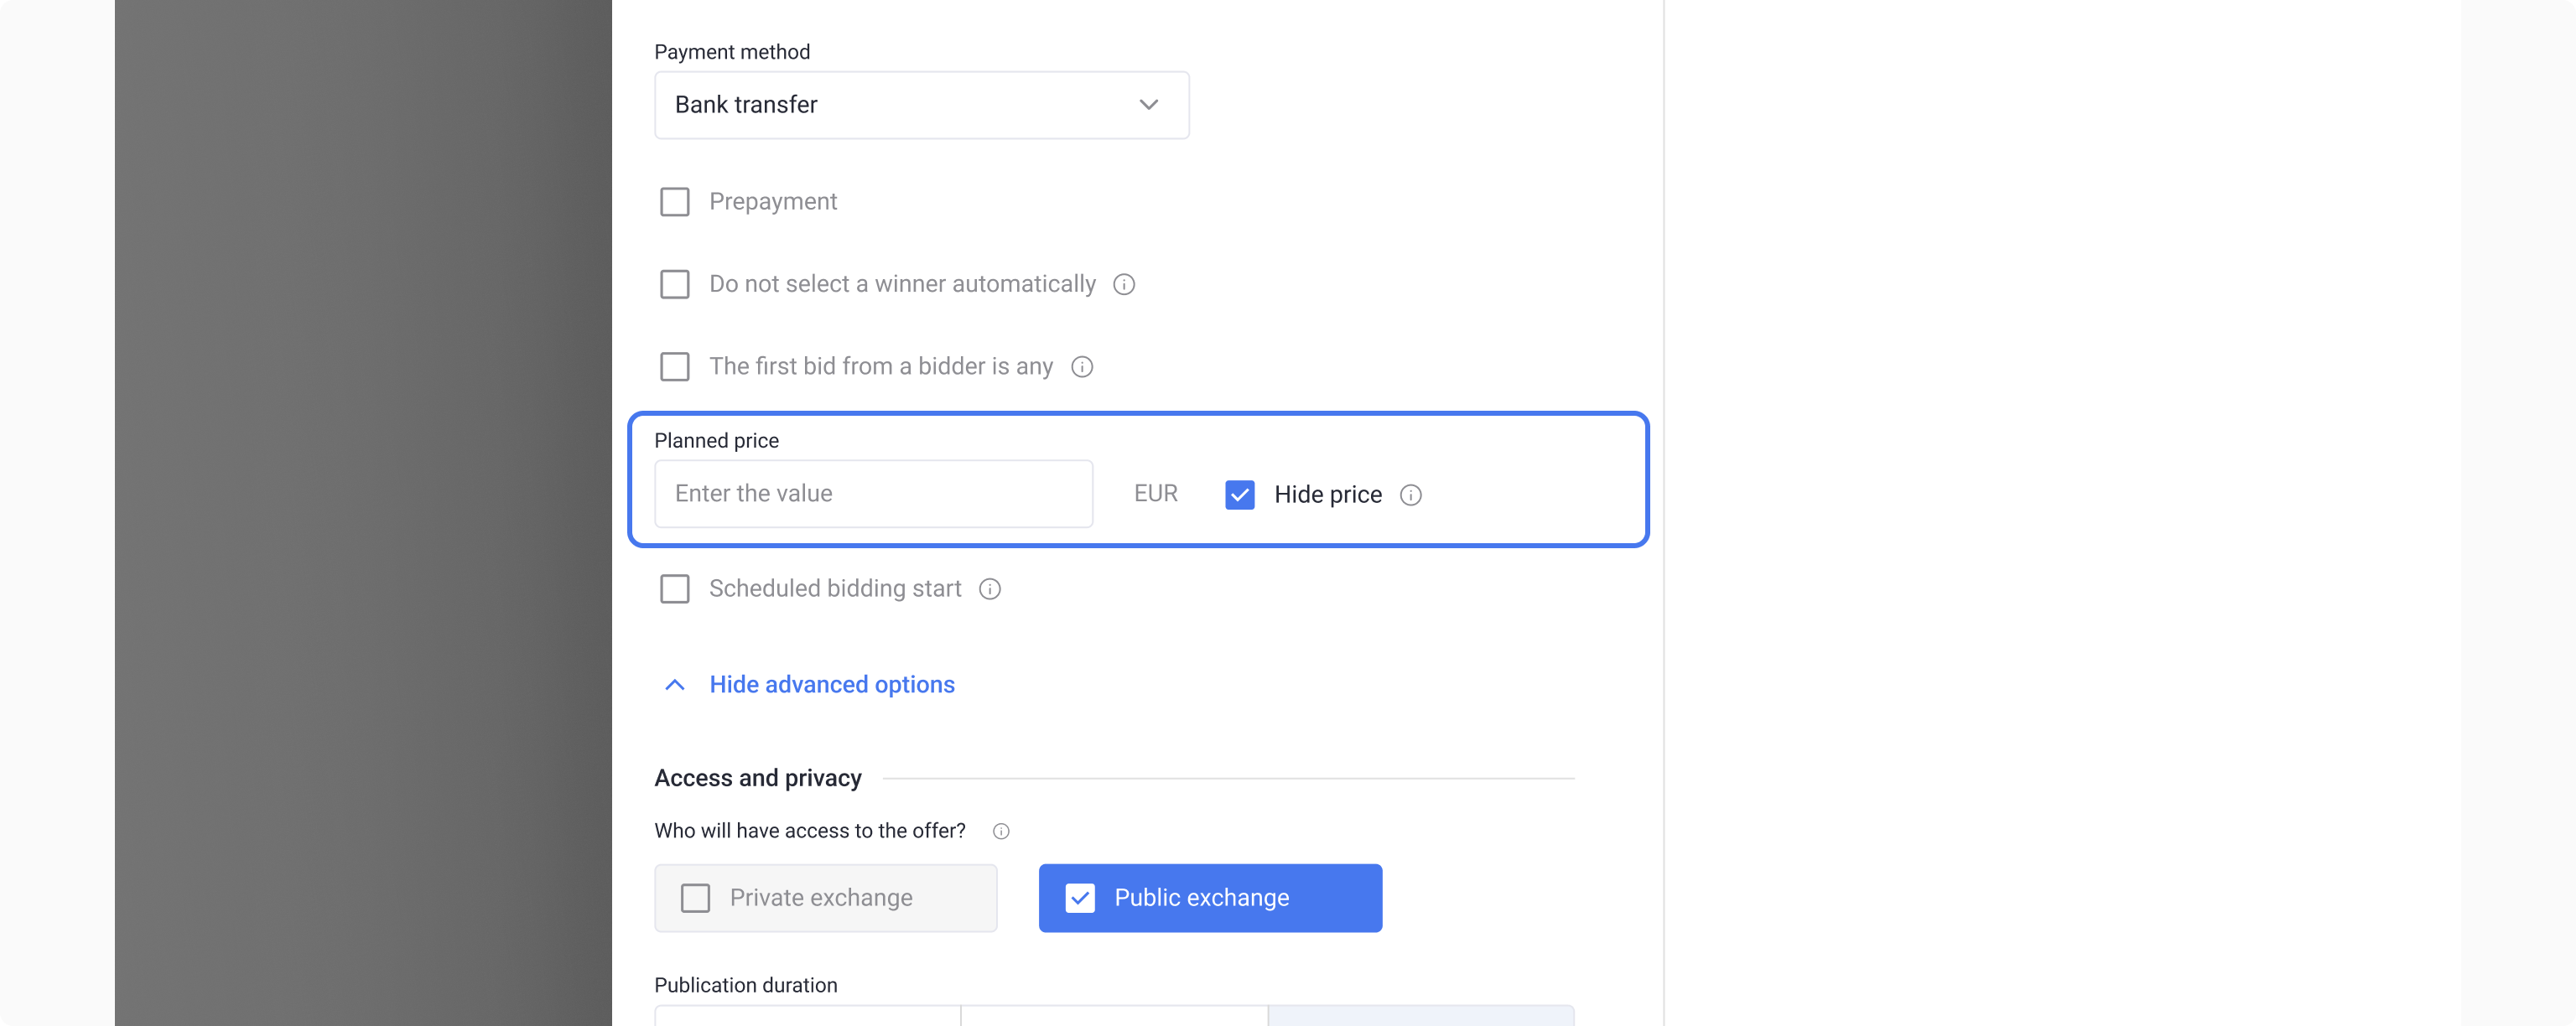This screenshot has width=2576, height=1026.
Task: Open the Bank transfer payment method dropdown
Action: [x=921, y=105]
